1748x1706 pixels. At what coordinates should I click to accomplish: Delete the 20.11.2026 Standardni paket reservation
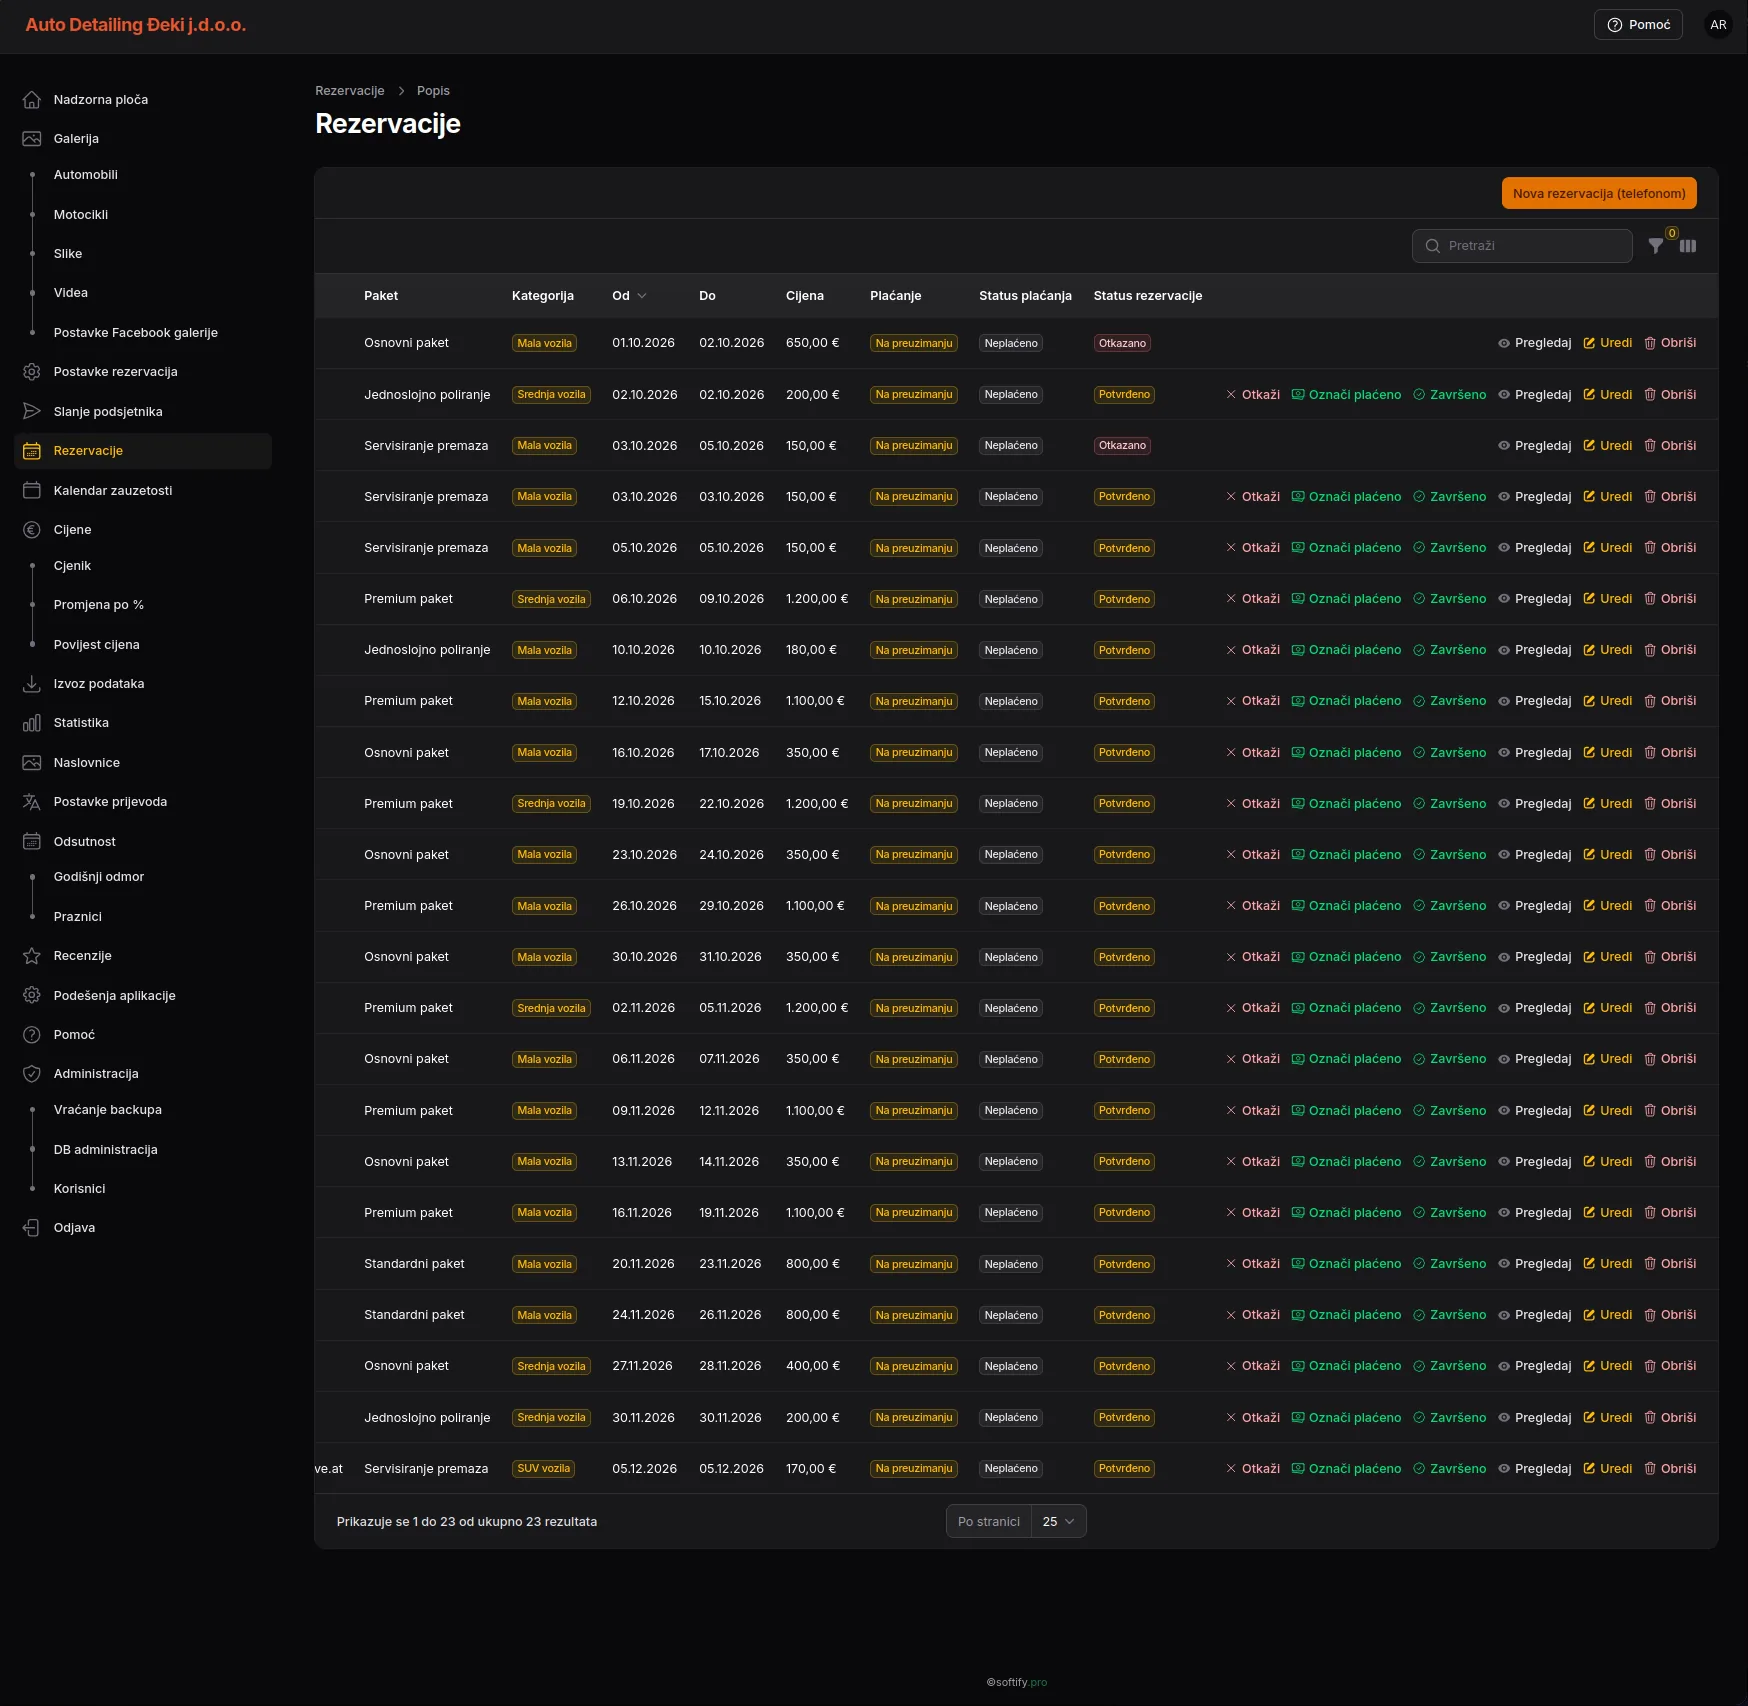(x=1670, y=1264)
